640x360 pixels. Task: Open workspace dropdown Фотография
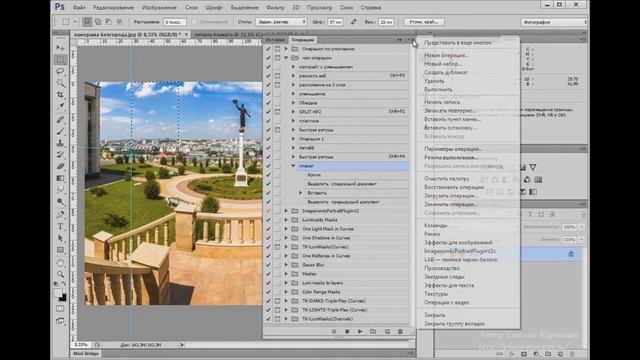pos(554,22)
